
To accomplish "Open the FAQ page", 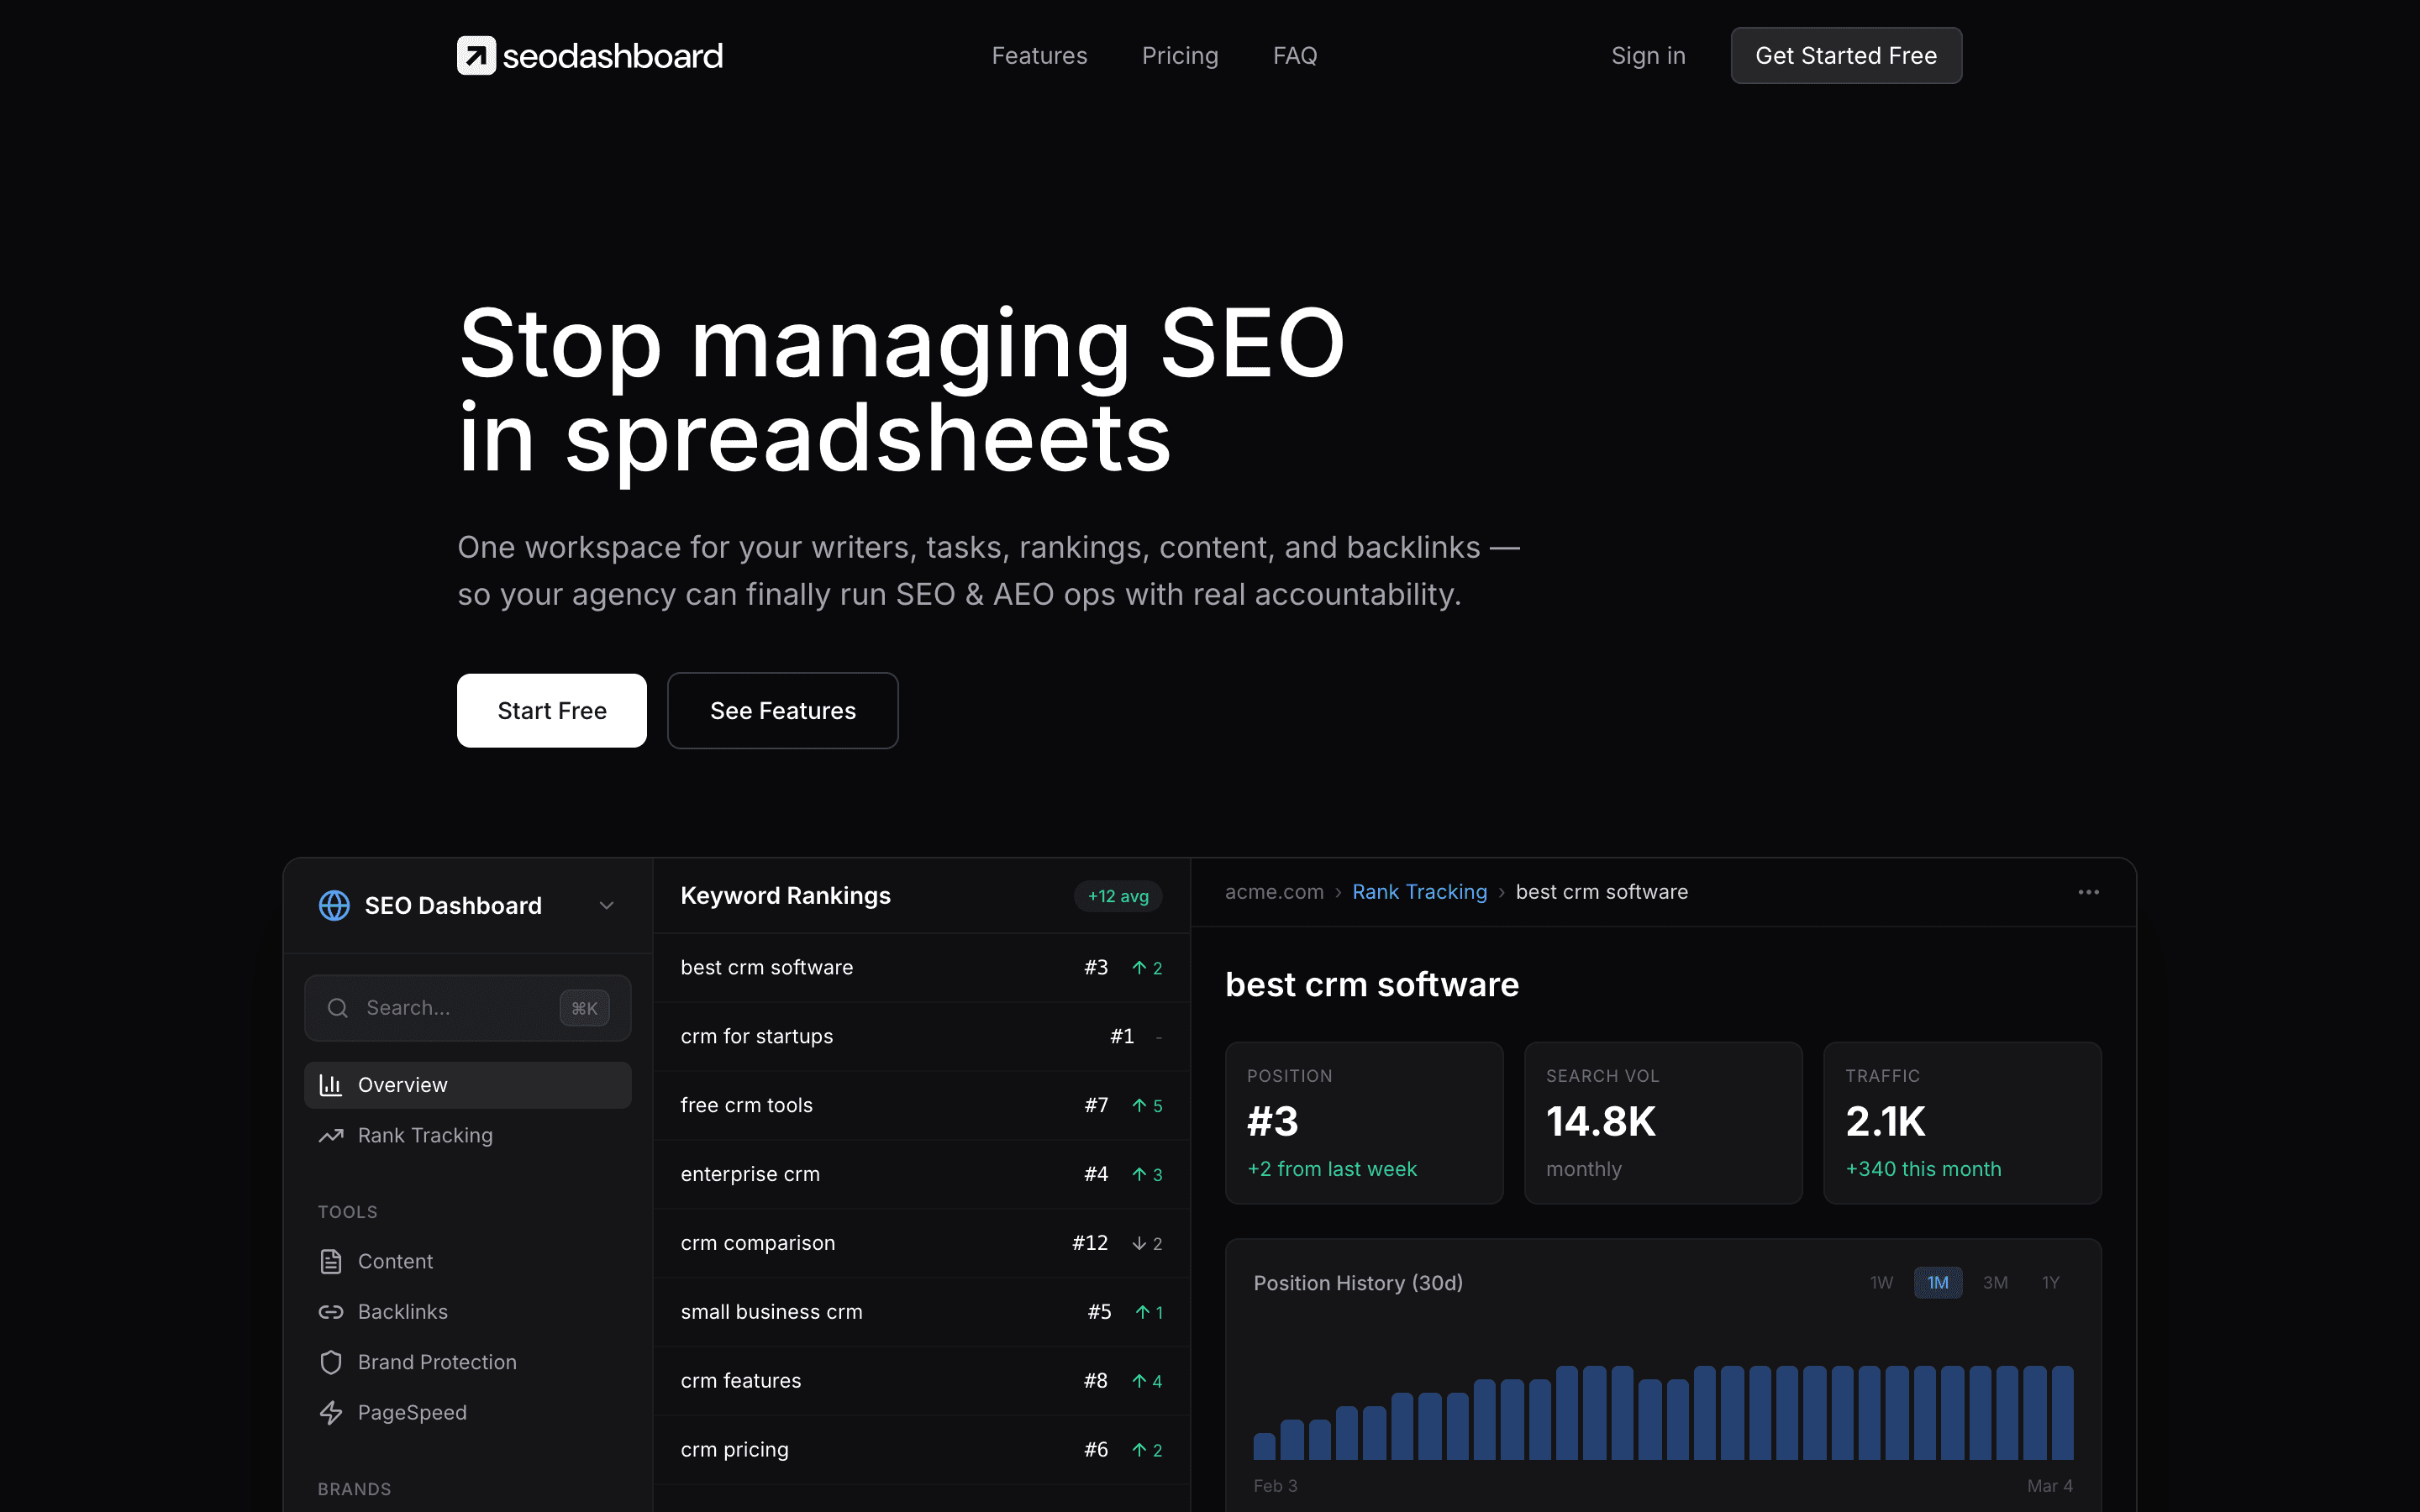I will (1295, 55).
